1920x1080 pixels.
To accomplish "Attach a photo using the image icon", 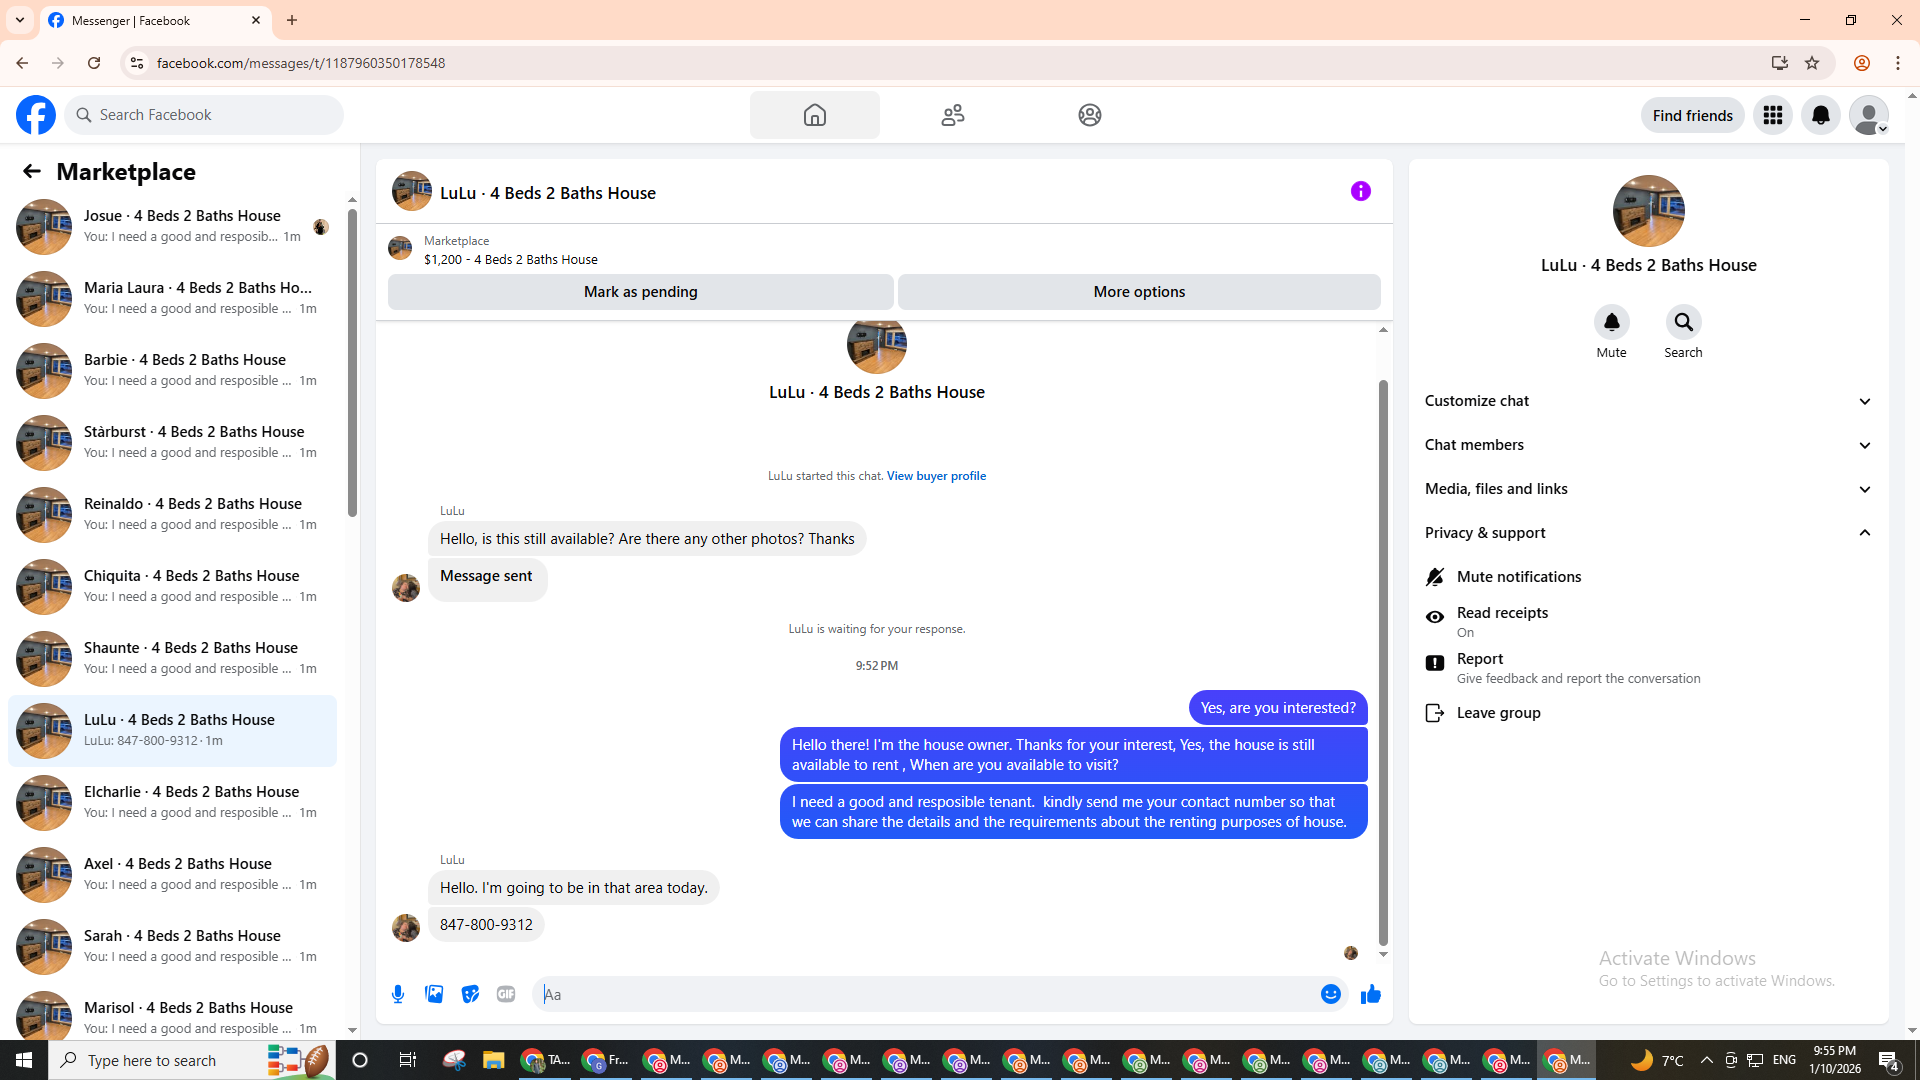I will [434, 994].
